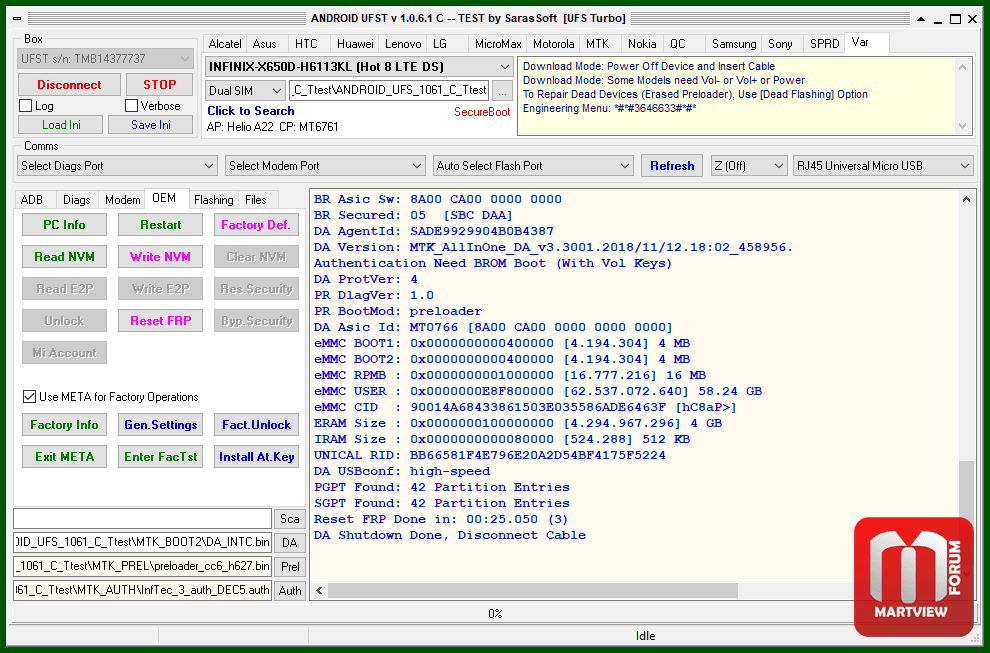Open RJ45 Universal Micro USB dropdown
Viewport: 990px width, 653px height.
pos(883,166)
